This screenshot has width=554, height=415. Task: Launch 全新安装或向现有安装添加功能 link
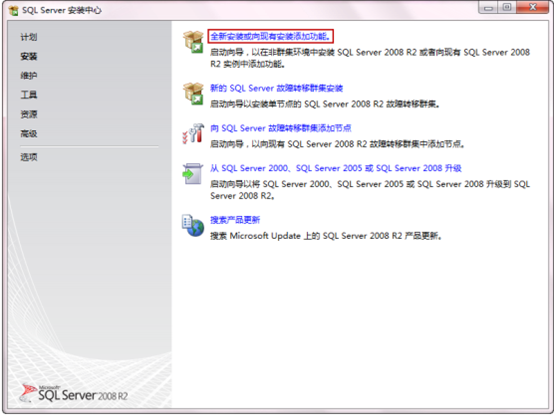coord(271,36)
